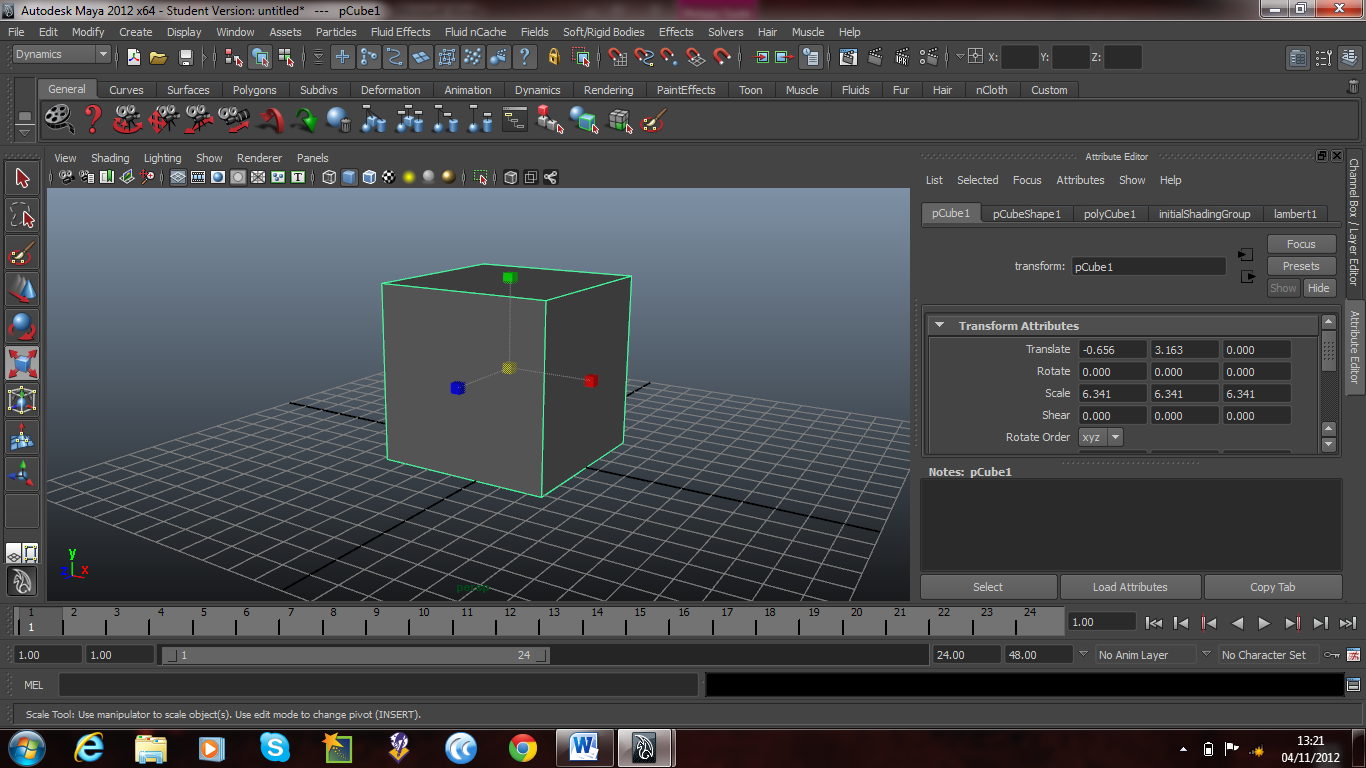Activate the Move Tool cone icon
This screenshot has height=768, width=1366.
[22, 289]
